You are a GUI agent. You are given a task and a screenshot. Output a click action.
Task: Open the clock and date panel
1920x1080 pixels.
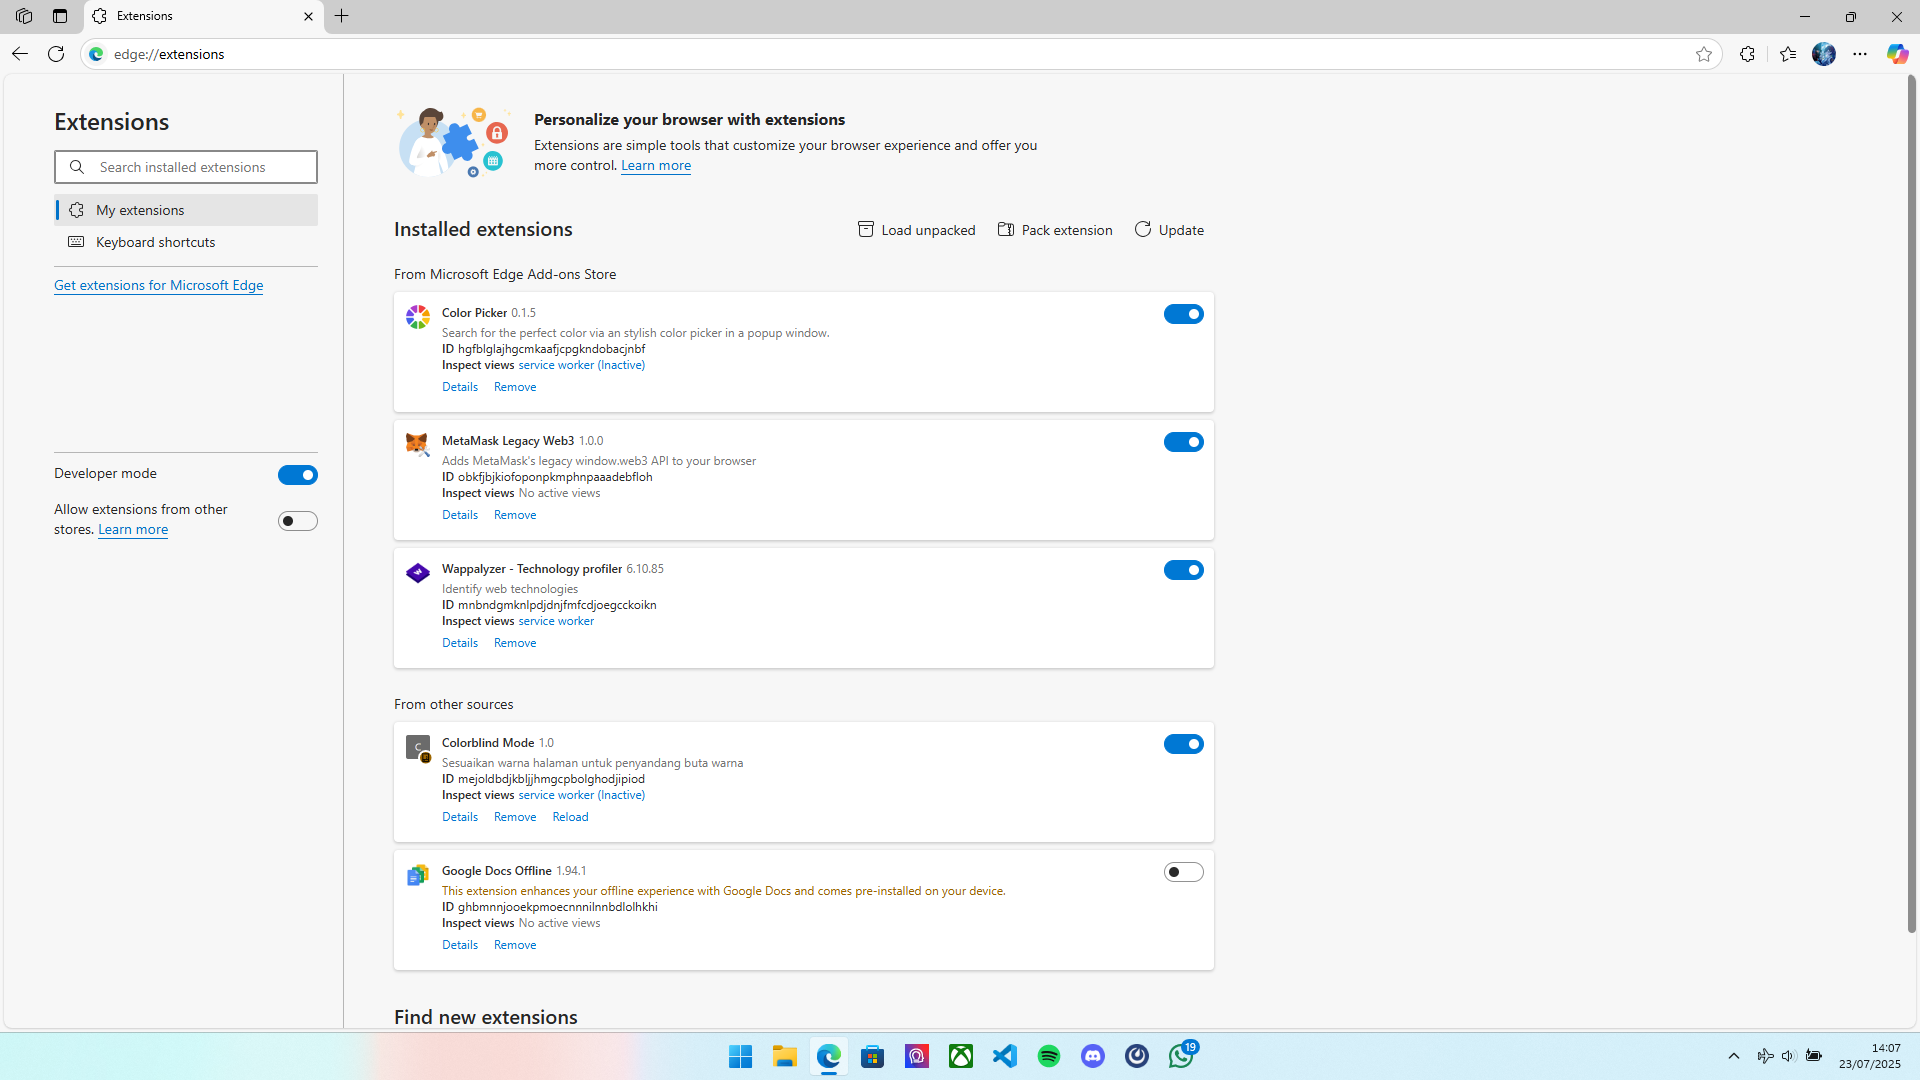click(x=1870, y=1056)
